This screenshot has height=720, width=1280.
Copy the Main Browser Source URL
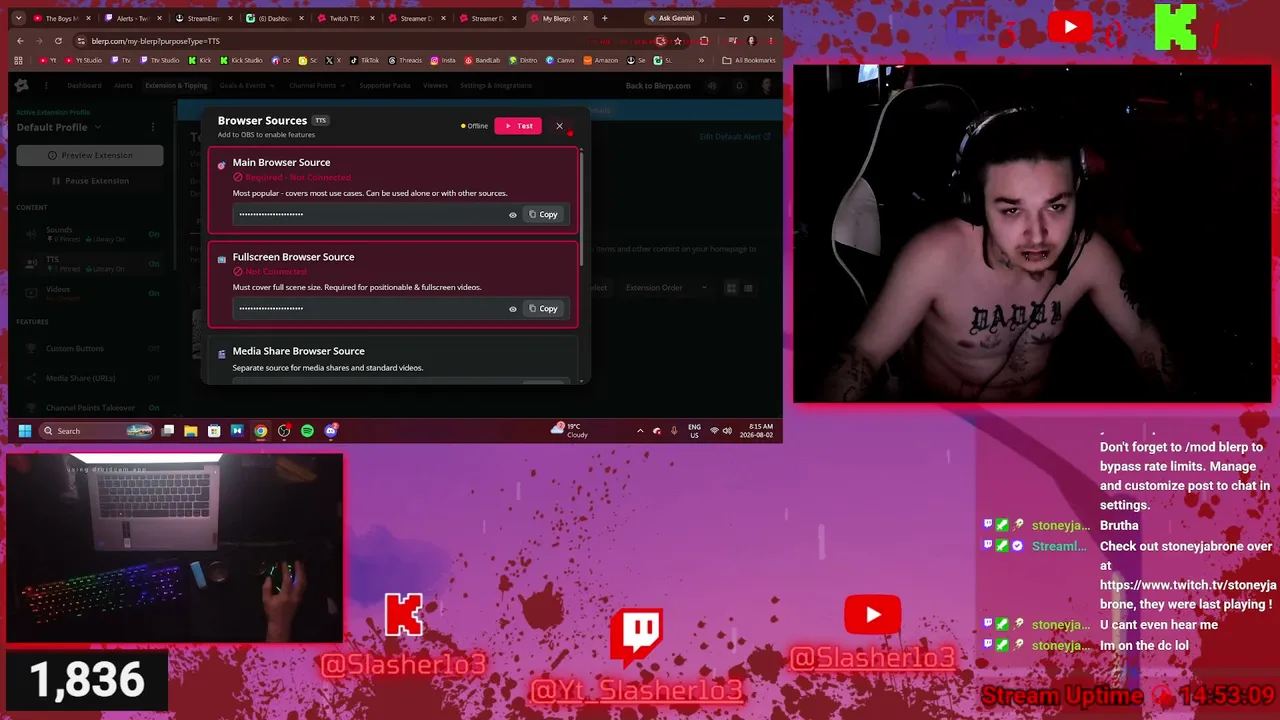coord(543,214)
